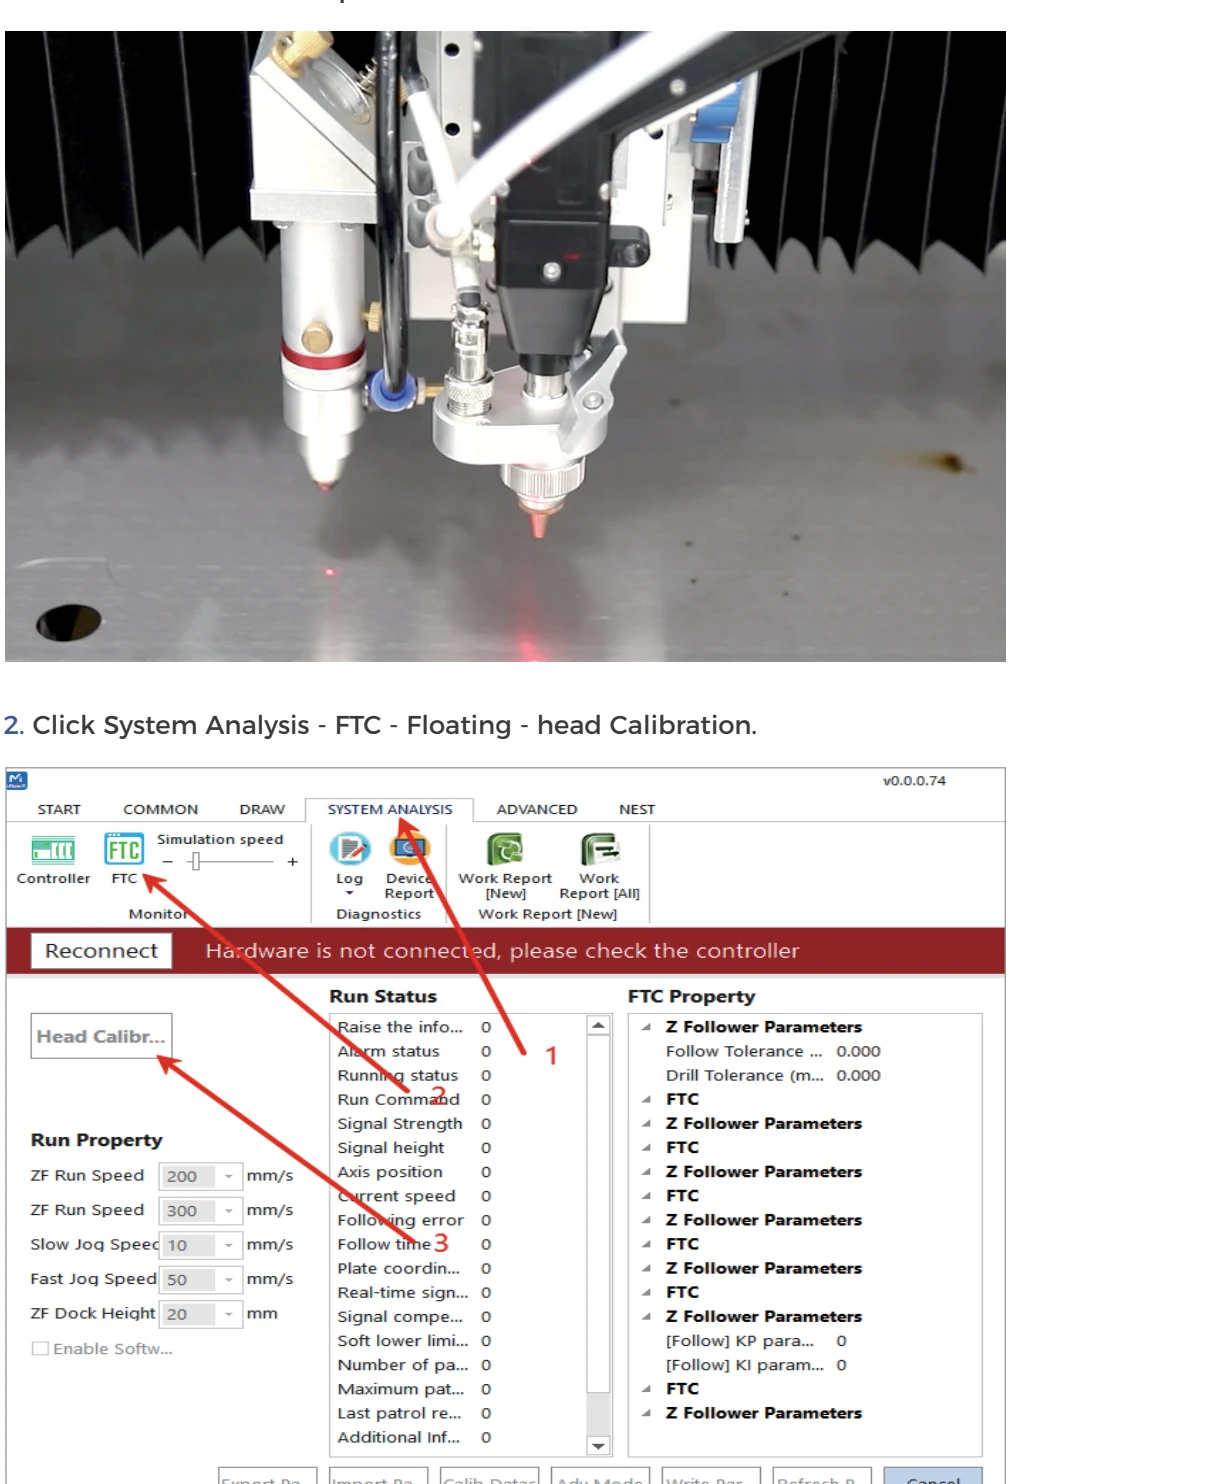Viewport: 1231px width, 1484px height.
Task: Click the ZF Dock Height value 20 field
Action: [x=187, y=1314]
